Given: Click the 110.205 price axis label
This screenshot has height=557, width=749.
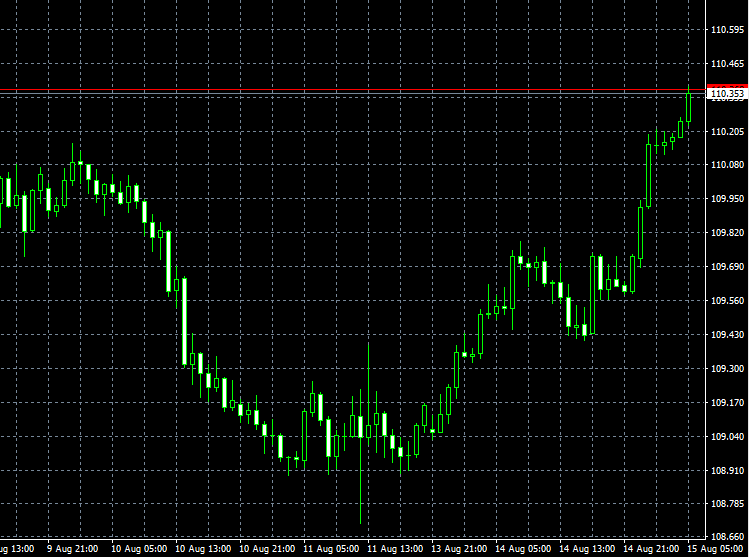Looking at the screenshot, I should point(728,131).
